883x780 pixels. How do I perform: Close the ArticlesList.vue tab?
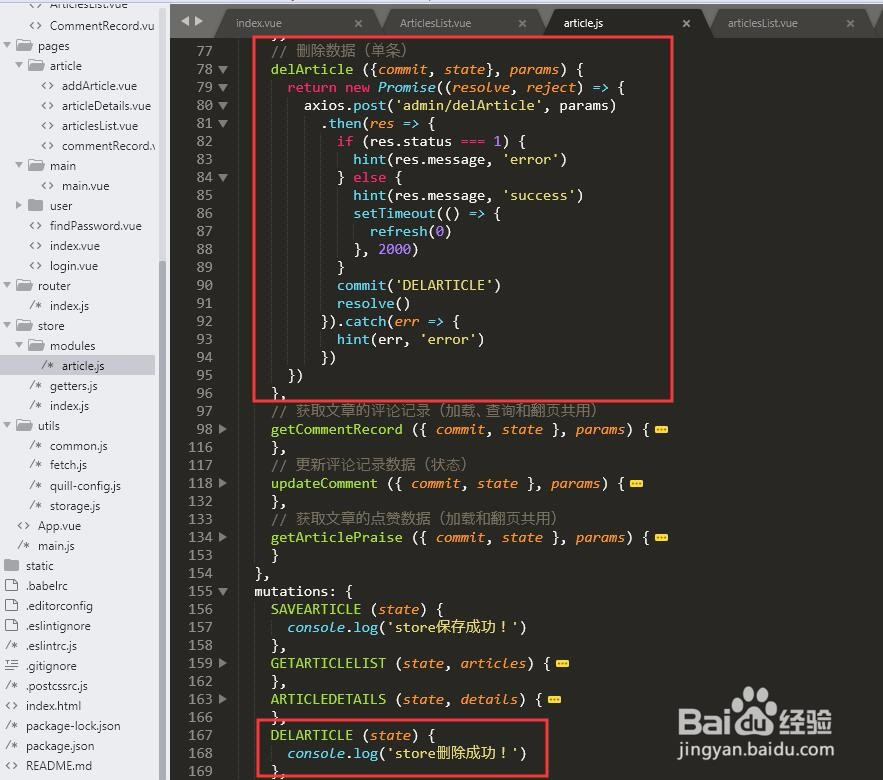click(x=522, y=24)
